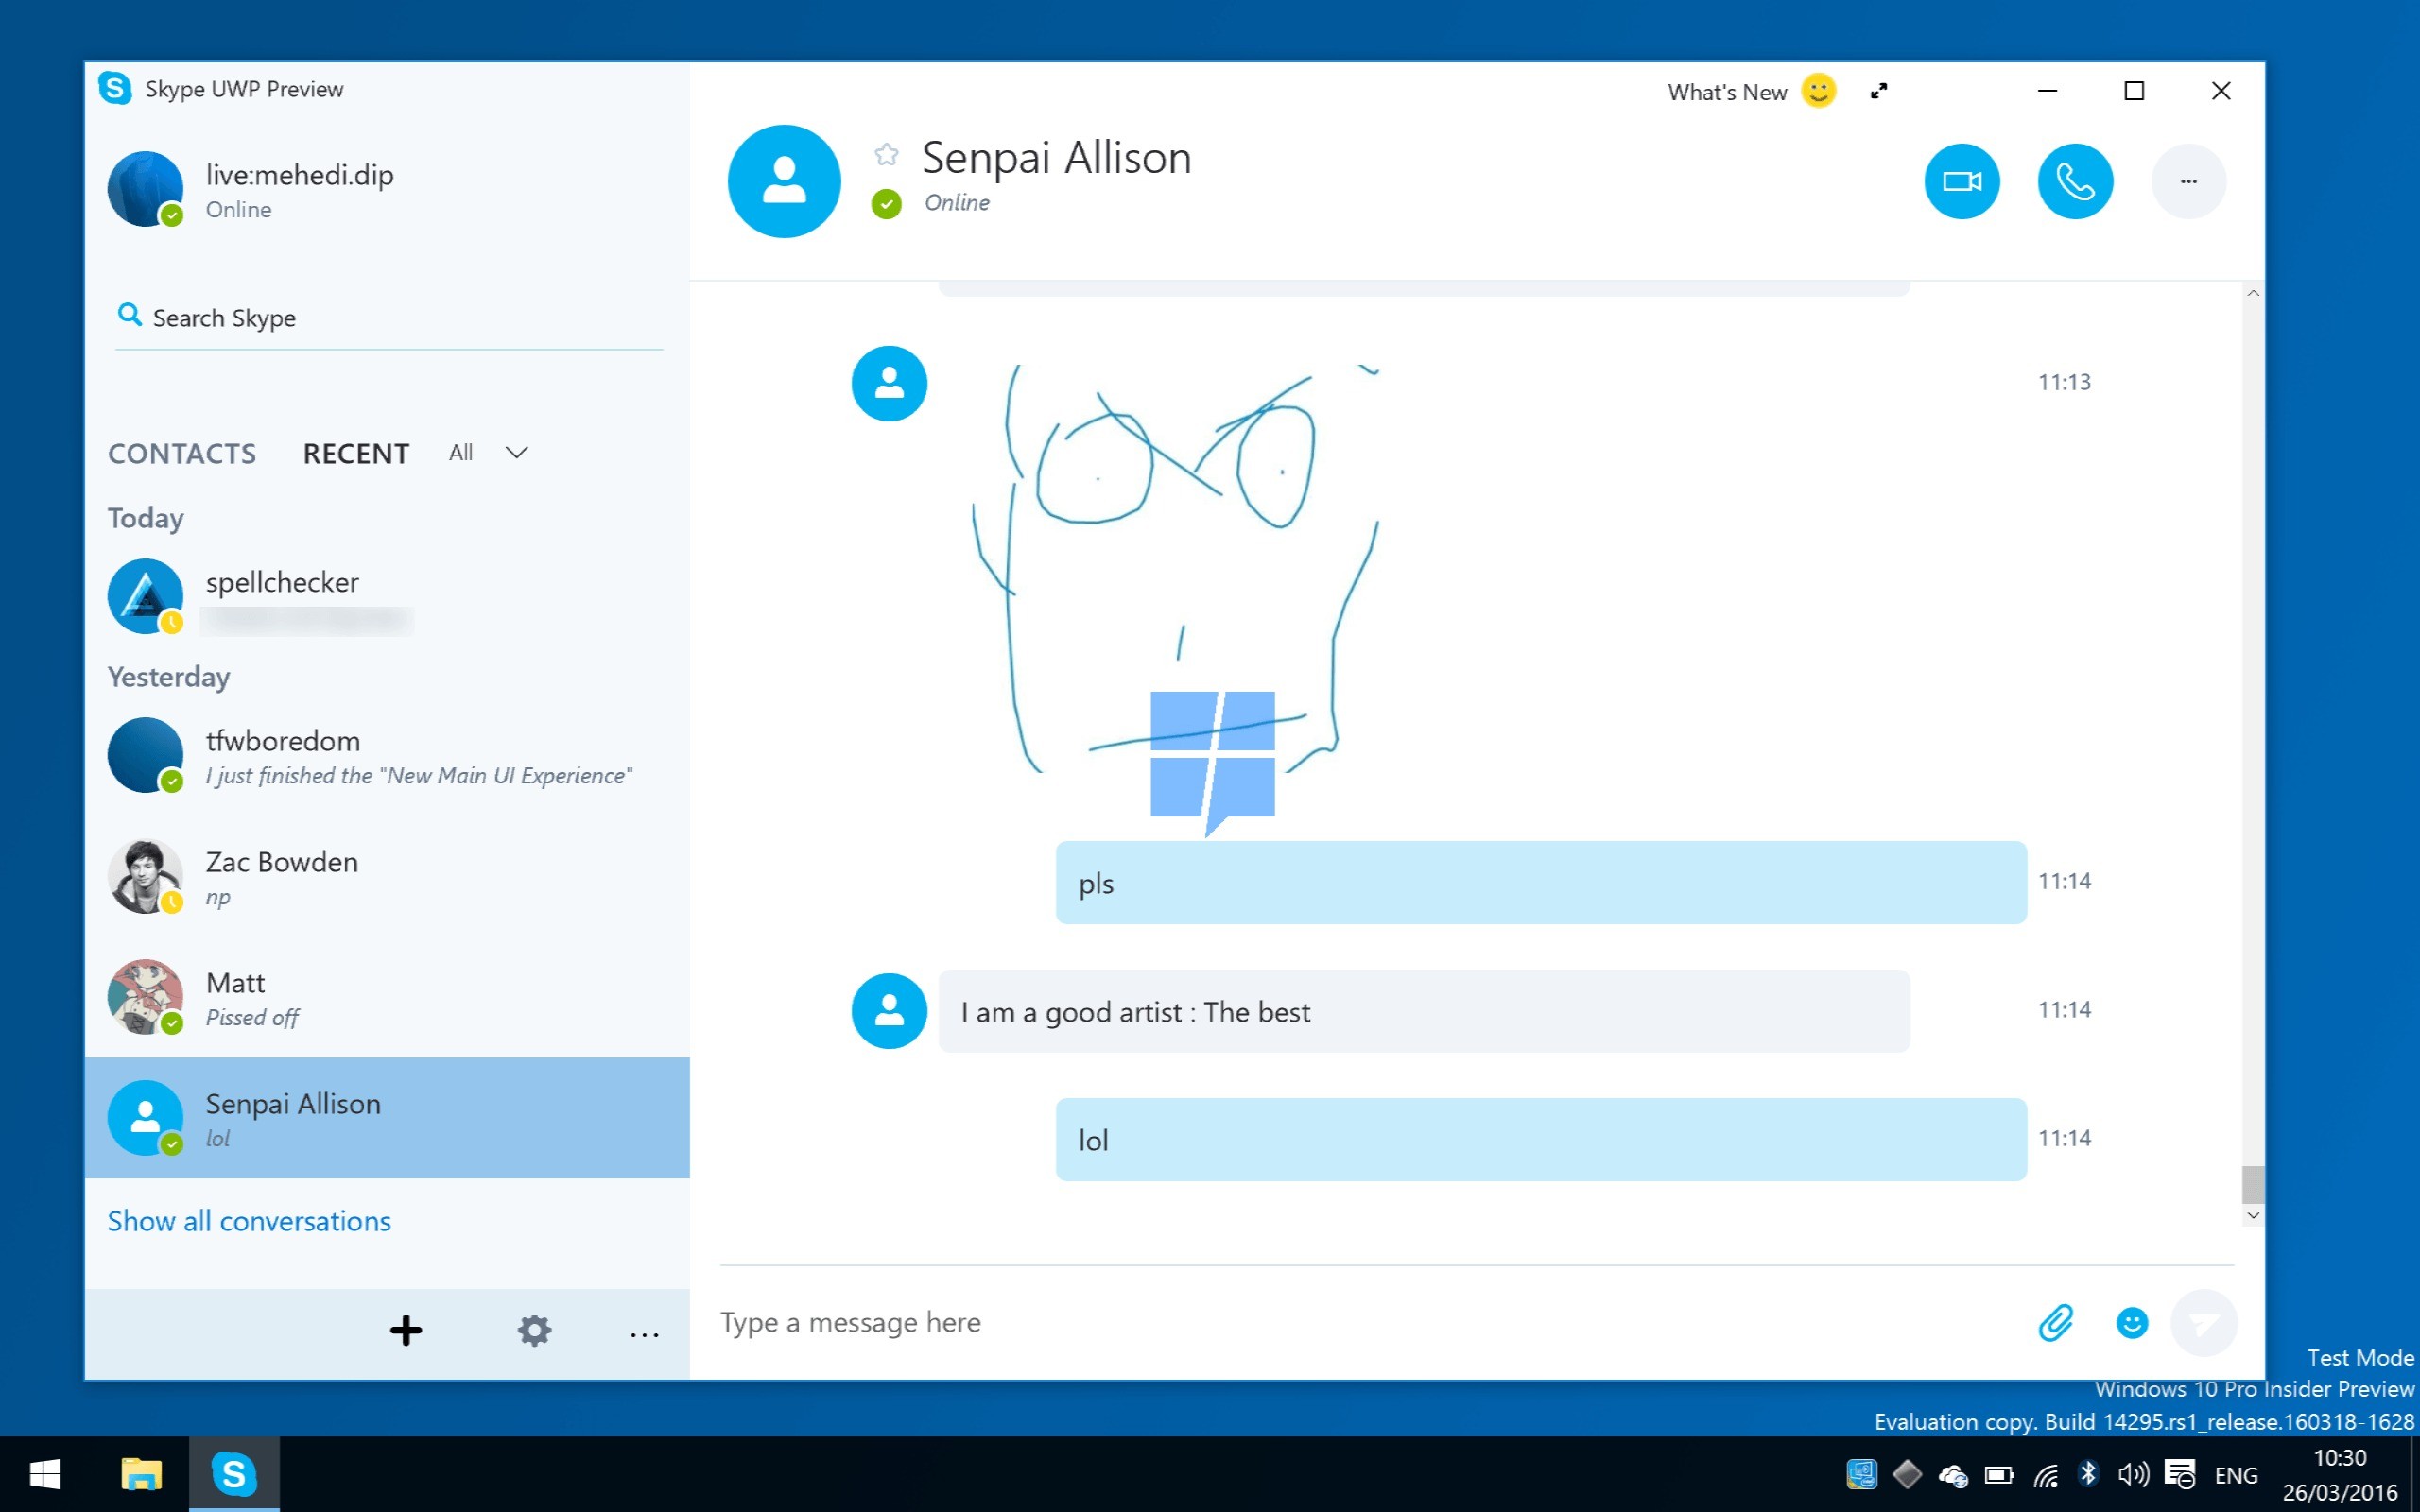Image resolution: width=2420 pixels, height=1512 pixels.
Task: Open the more options button in chat header
Action: 2188,181
